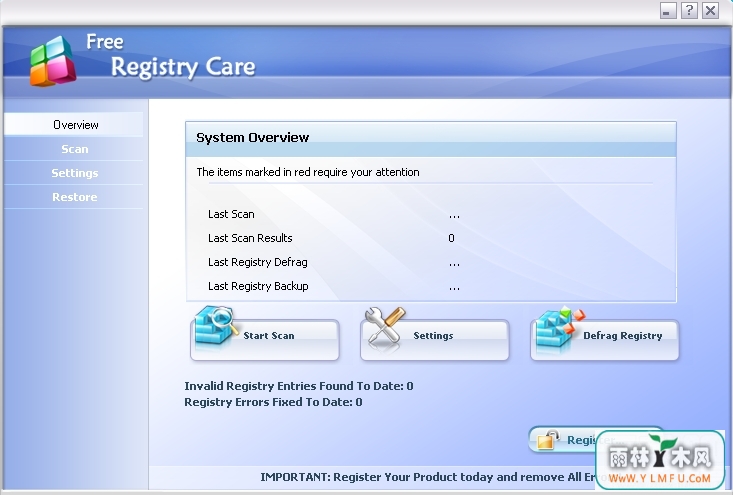Viewport: 733px width, 495px height.
Task: Click the padlock icon on Register button
Action: (x=548, y=440)
